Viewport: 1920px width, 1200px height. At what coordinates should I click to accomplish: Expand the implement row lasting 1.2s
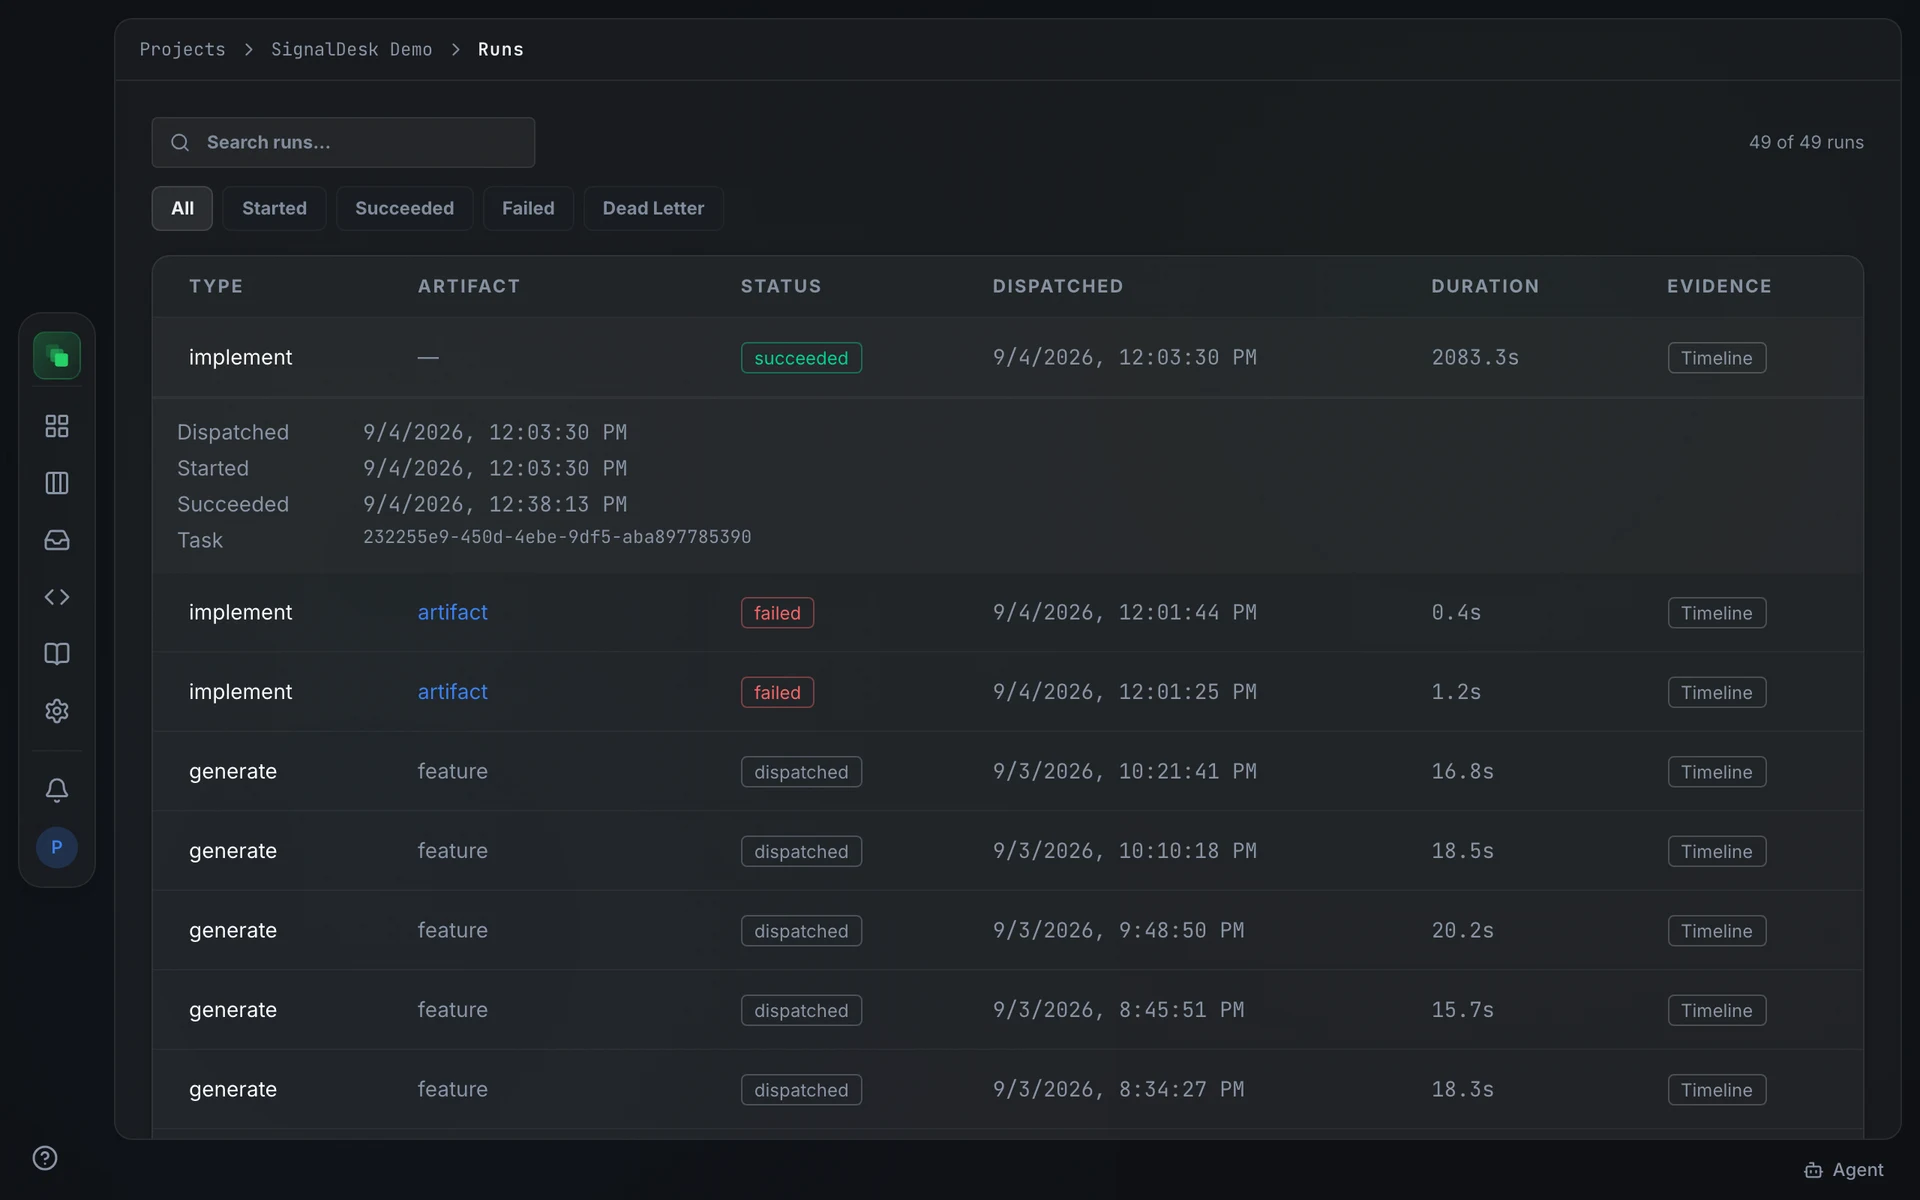1007,692
